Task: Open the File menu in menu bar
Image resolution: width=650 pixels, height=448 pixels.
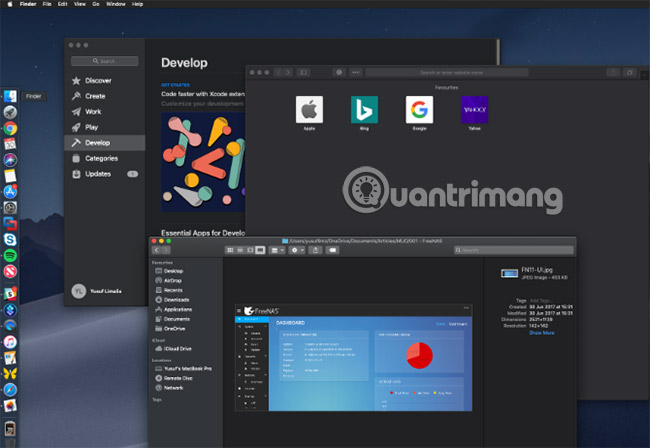Action: point(47,4)
